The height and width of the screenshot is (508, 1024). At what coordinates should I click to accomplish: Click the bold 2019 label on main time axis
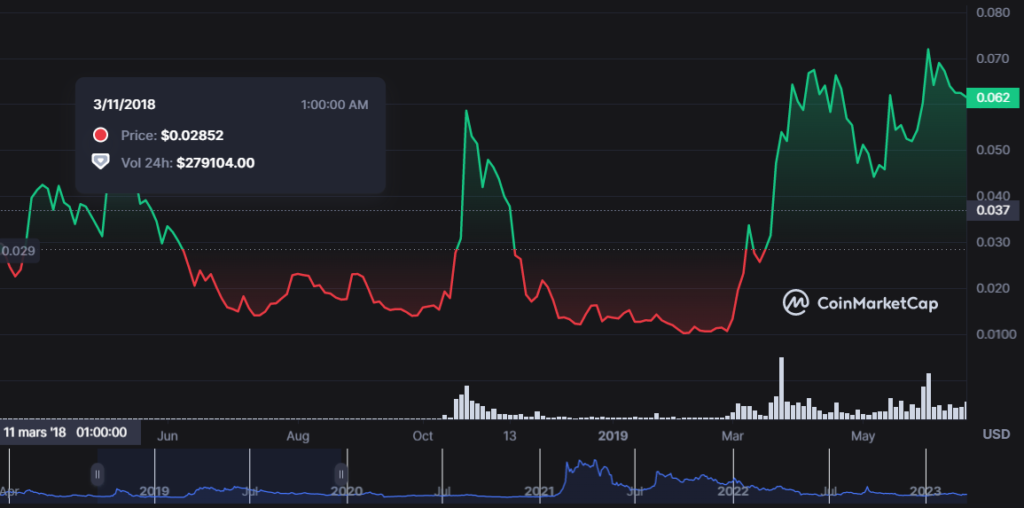(x=613, y=436)
